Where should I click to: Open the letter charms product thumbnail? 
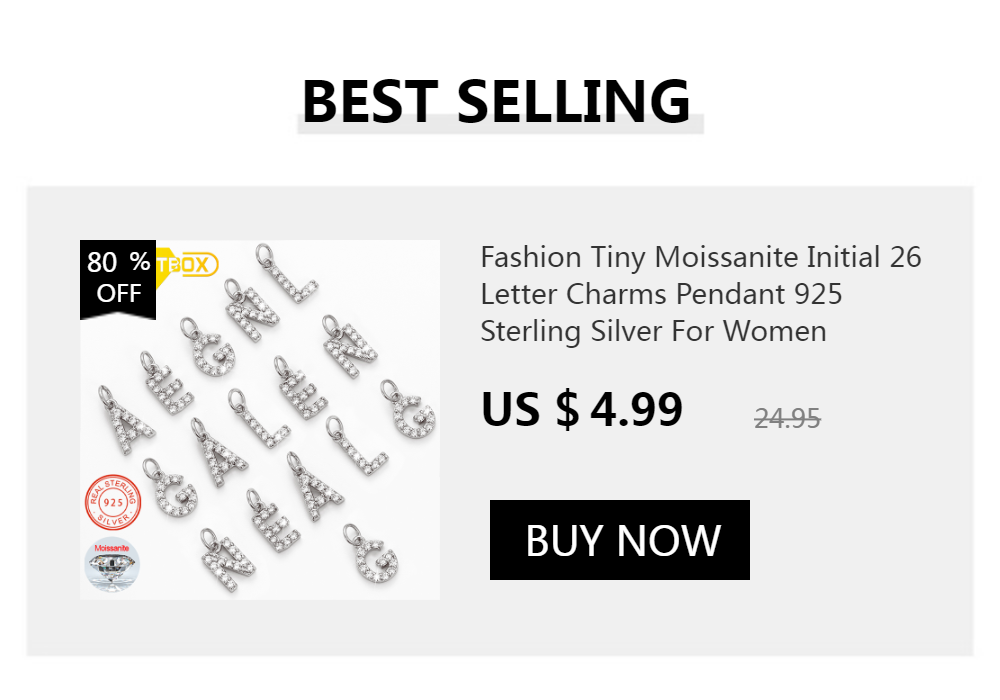click(x=260, y=420)
